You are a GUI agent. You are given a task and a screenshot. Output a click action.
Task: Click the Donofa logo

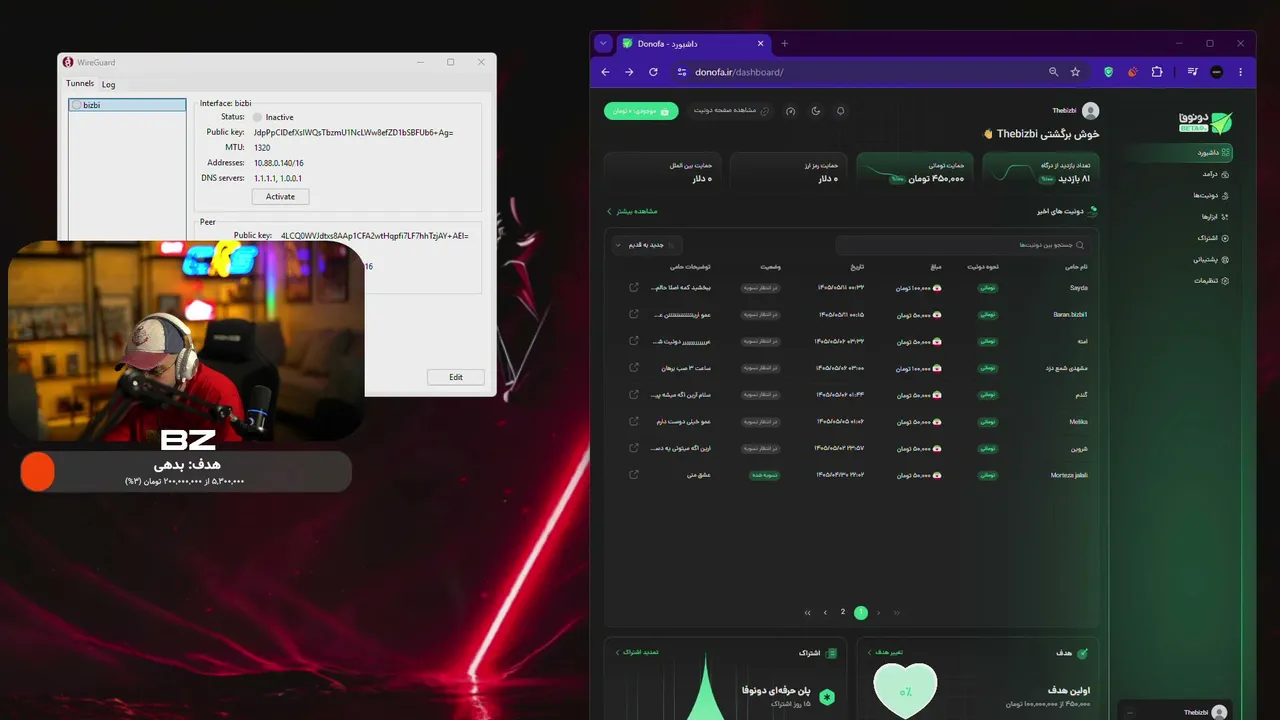coord(1206,122)
